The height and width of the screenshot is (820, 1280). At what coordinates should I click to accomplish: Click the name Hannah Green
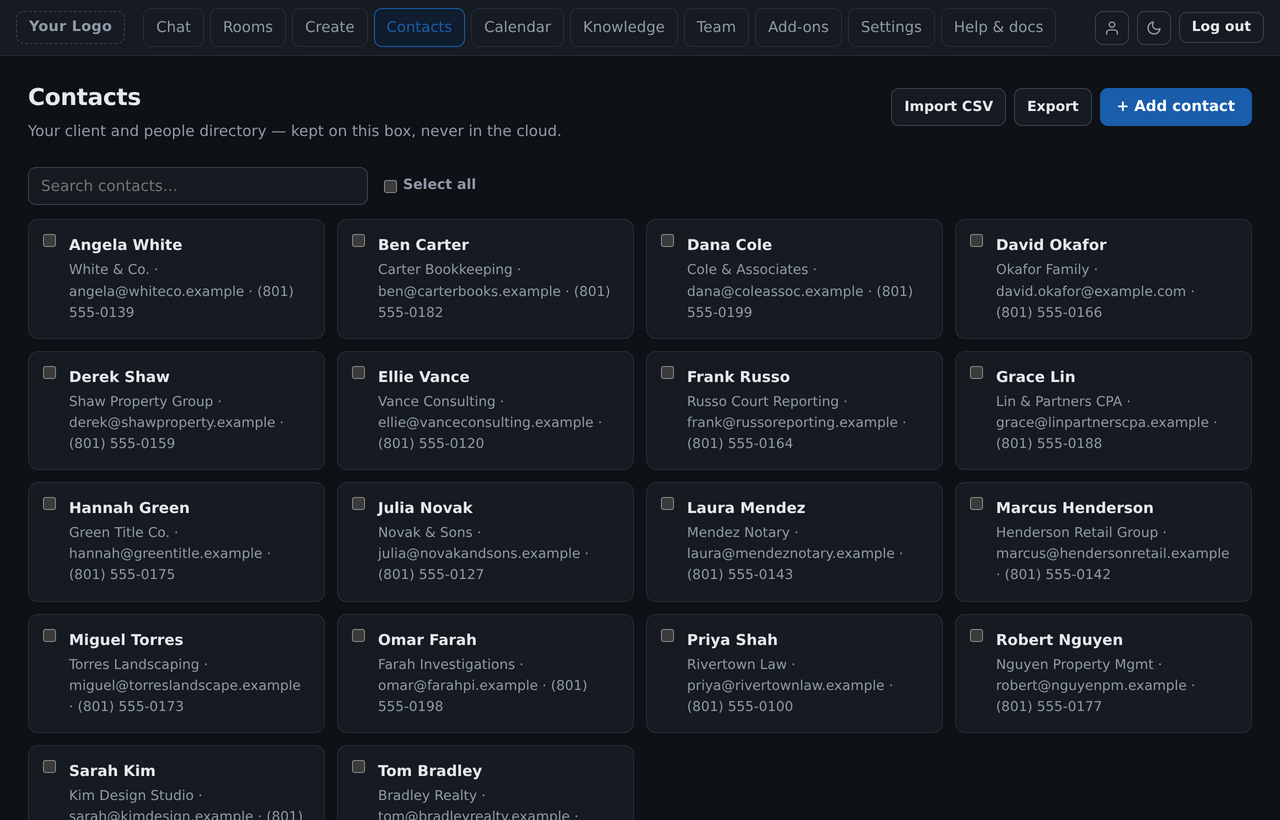click(129, 508)
